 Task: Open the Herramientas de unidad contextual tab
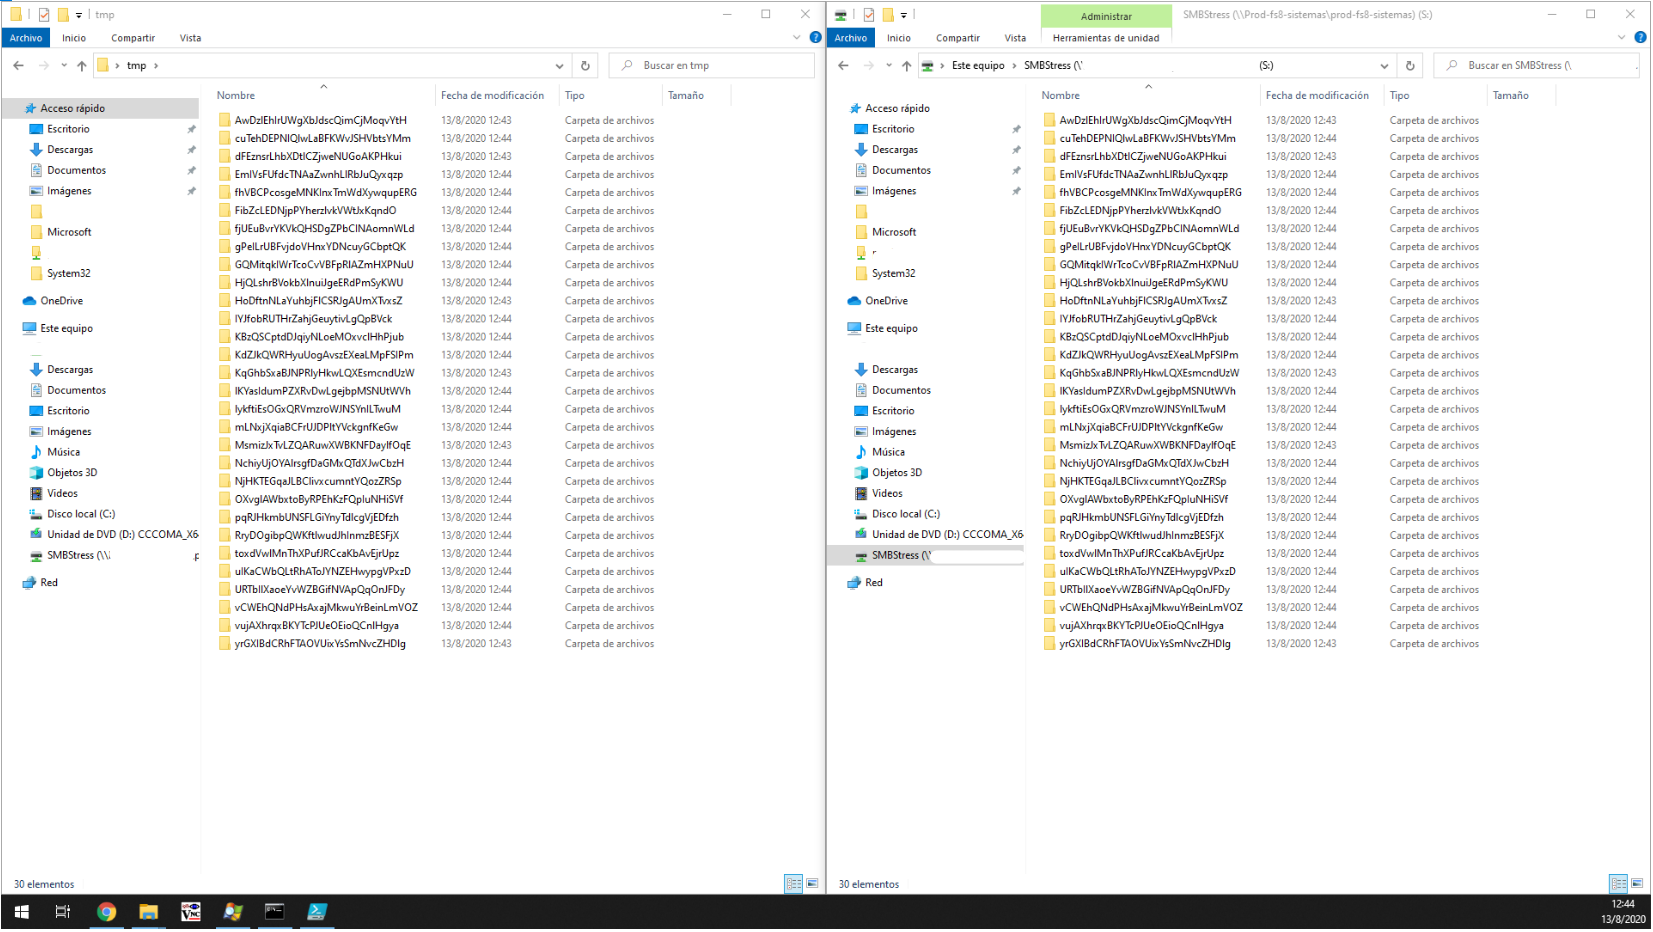tap(1106, 37)
